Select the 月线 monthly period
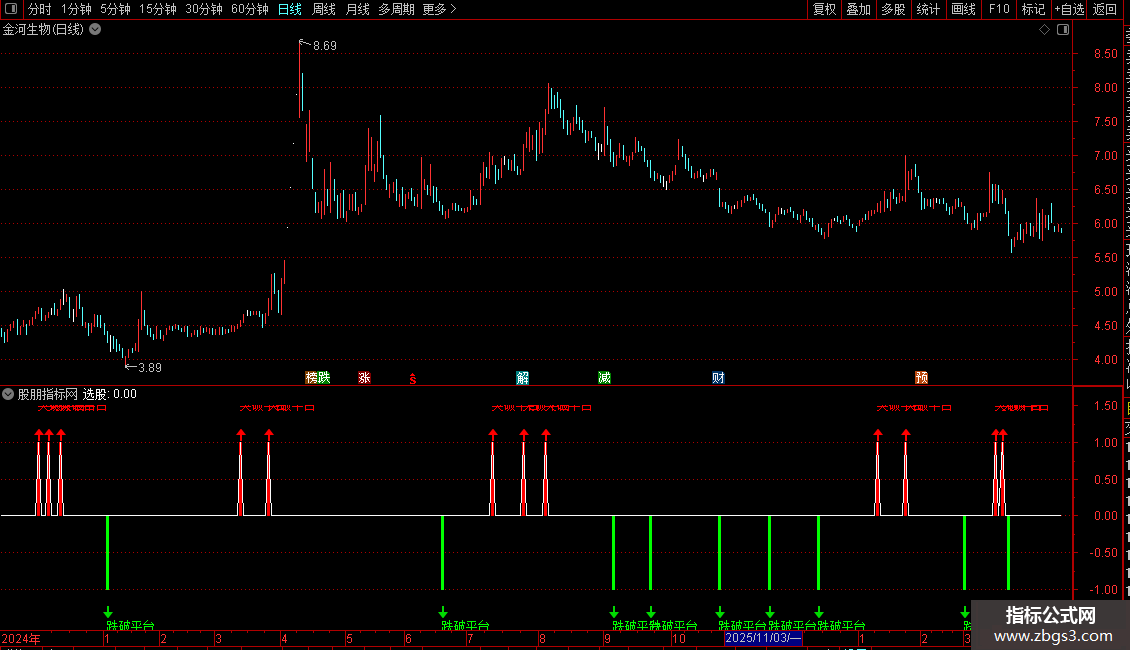This screenshot has height=650, width=1130. (357, 9)
